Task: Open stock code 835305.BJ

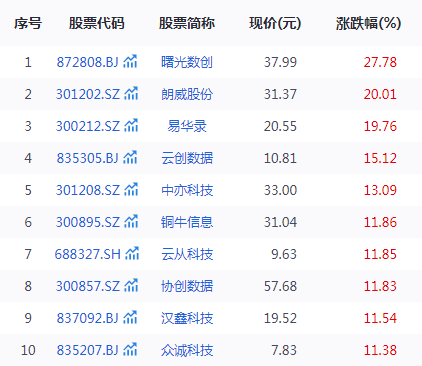Action: 87,158
